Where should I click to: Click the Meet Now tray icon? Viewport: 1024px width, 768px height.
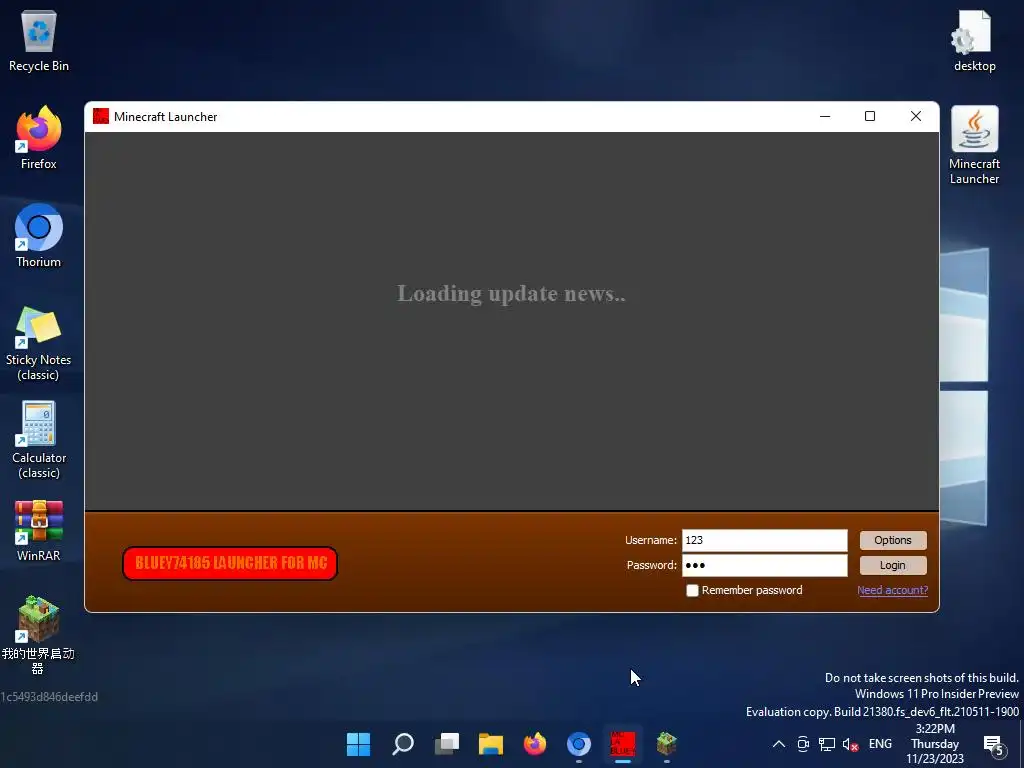click(803, 744)
